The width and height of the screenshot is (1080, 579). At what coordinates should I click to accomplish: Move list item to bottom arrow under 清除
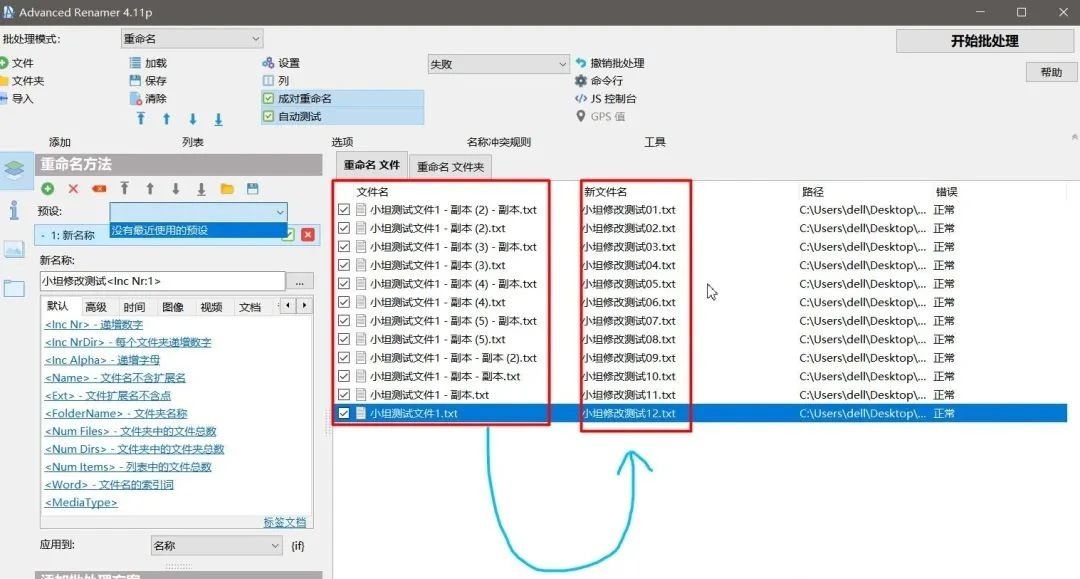click(218, 118)
